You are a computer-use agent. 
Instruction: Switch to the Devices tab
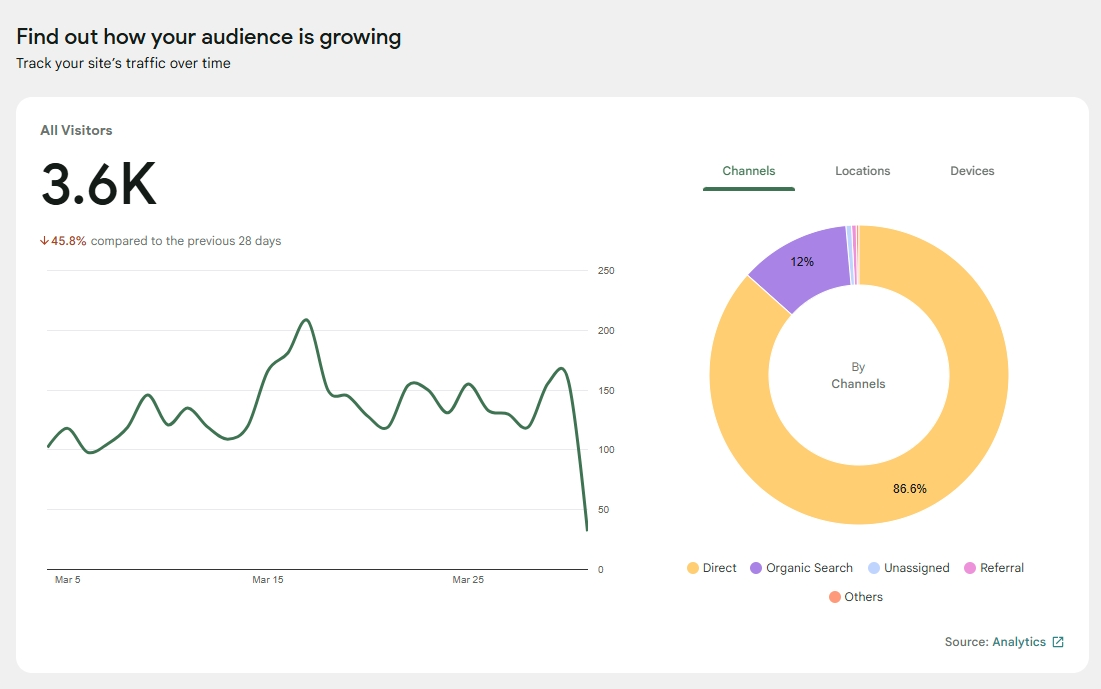click(971, 171)
